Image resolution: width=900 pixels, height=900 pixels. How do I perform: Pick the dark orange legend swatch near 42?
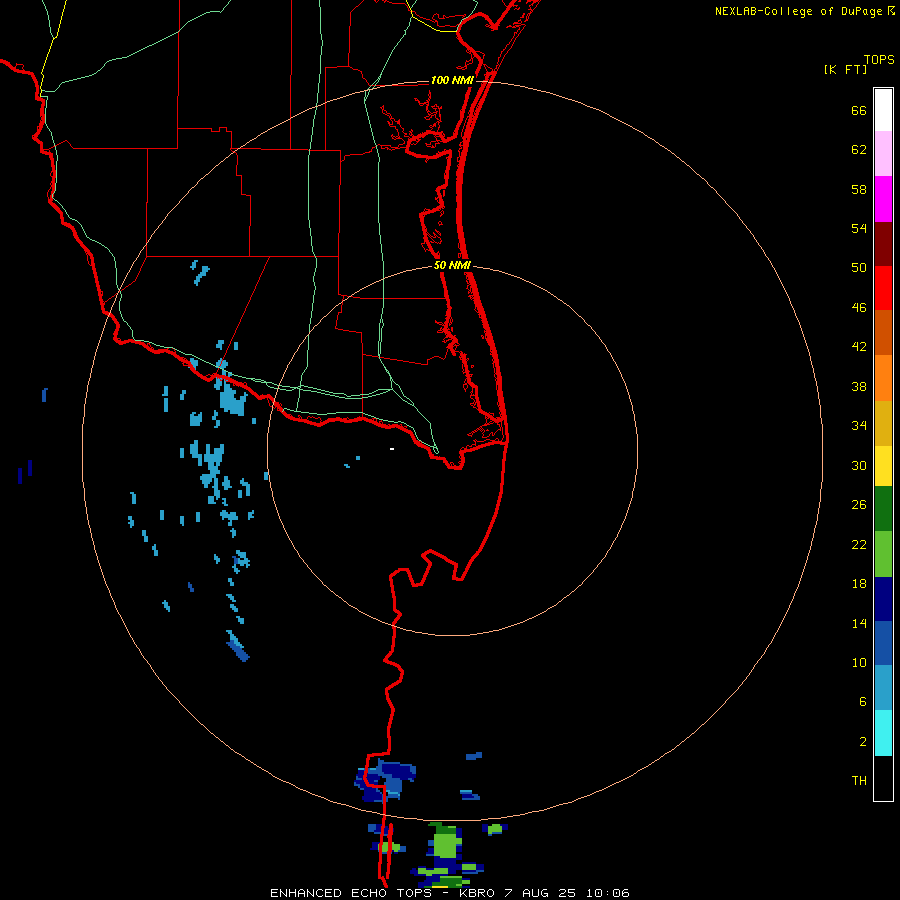click(x=883, y=333)
